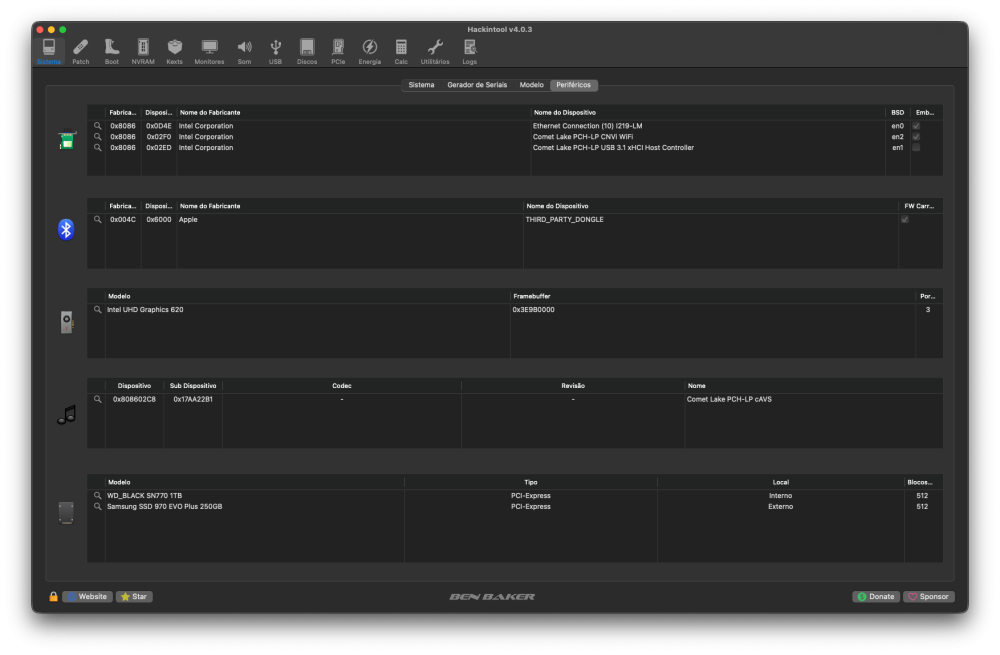Viewport: 1000px width, 655px height.
Task: Click magnifier beside THIRD_PARTY_DONGLE row
Action: coord(98,219)
